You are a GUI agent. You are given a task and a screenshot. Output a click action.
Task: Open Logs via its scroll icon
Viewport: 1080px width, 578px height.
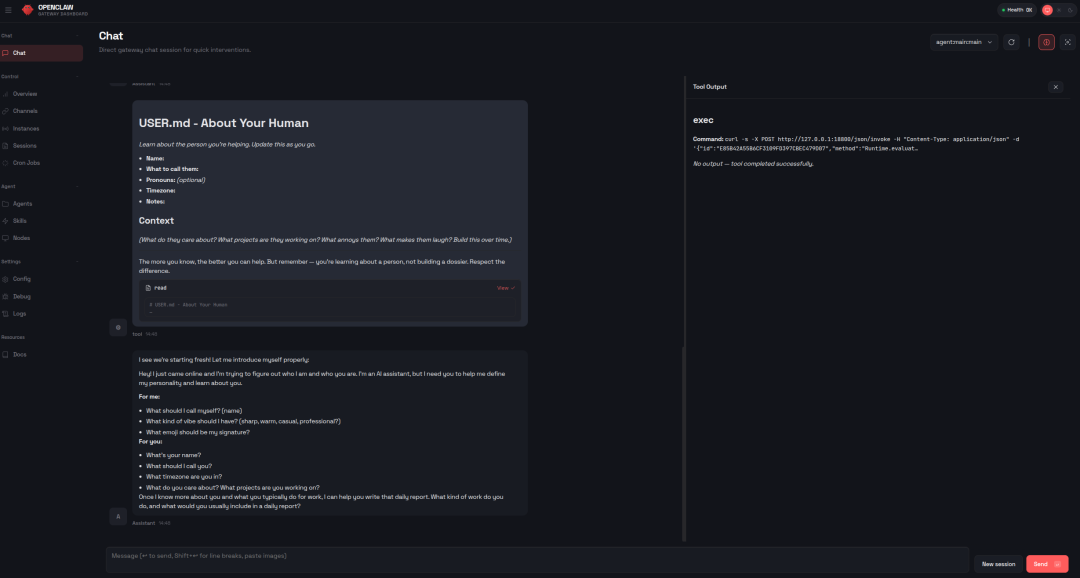tap(6, 313)
